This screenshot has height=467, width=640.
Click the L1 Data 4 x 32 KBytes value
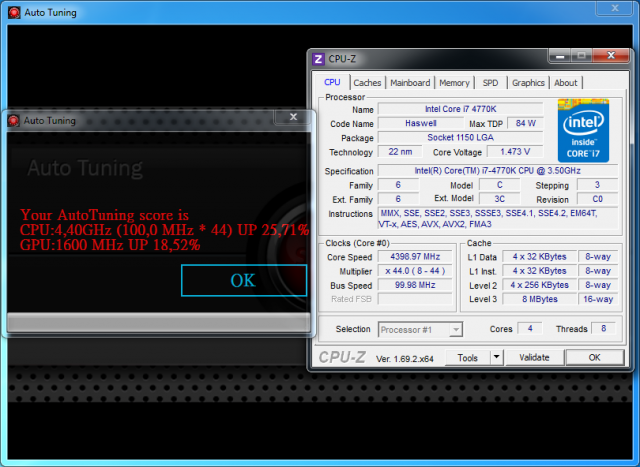coord(539,257)
